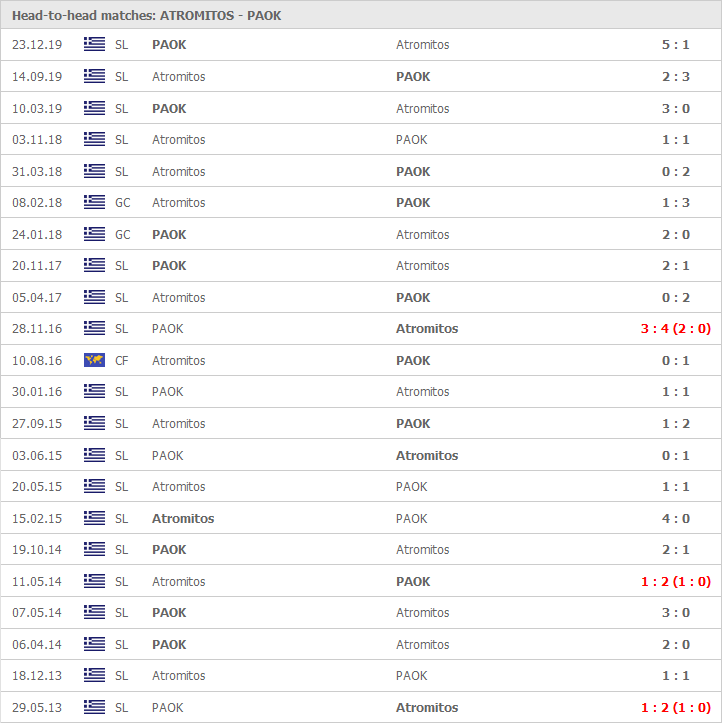Select the 18.12.13 match date
The image size is (722, 723).
point(37,676)
